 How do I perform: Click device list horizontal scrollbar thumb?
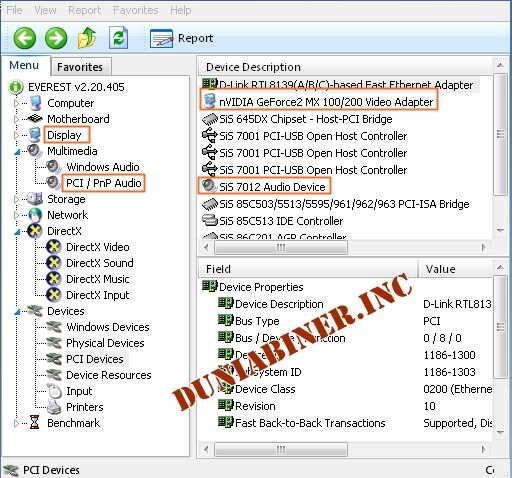tap(281, 247)
